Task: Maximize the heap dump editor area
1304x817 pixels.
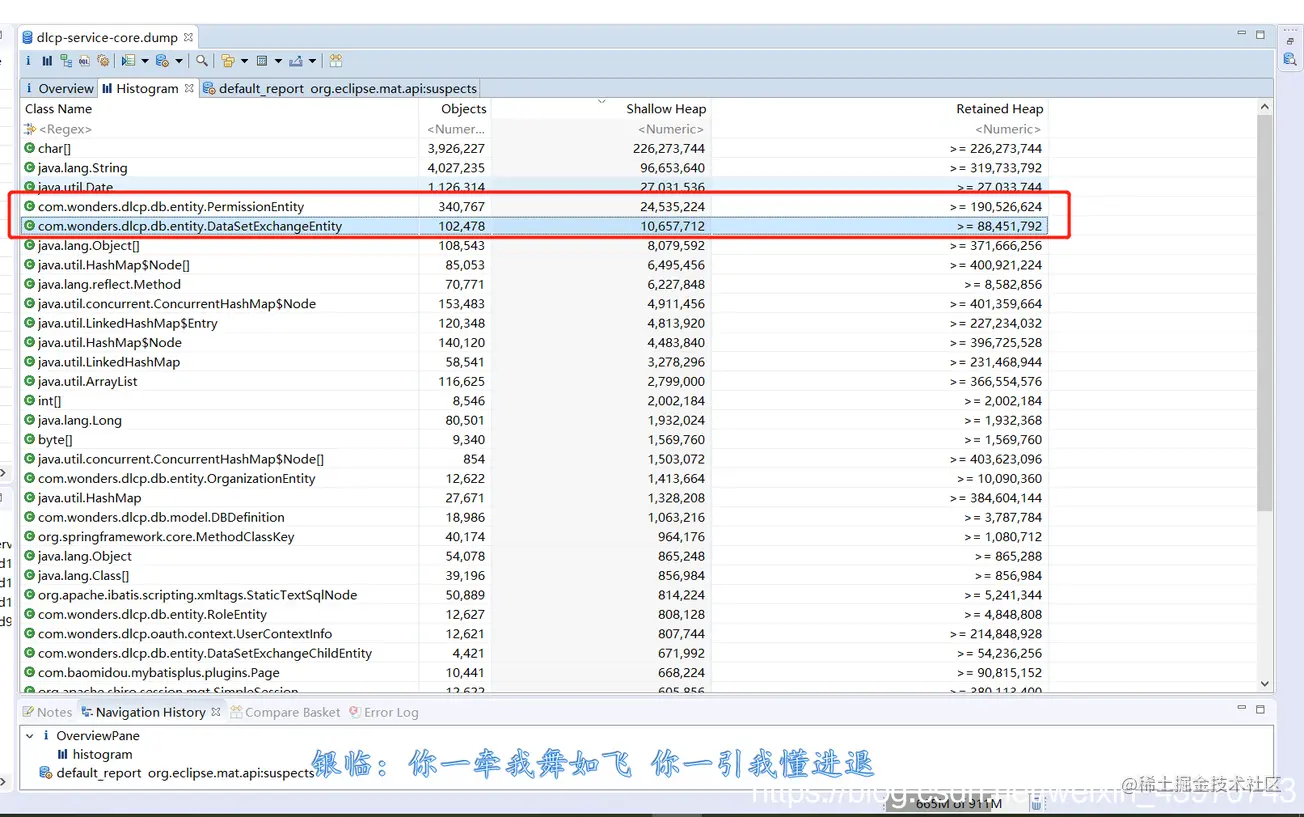Action: pyautogui.click(x=1260, y=35)
